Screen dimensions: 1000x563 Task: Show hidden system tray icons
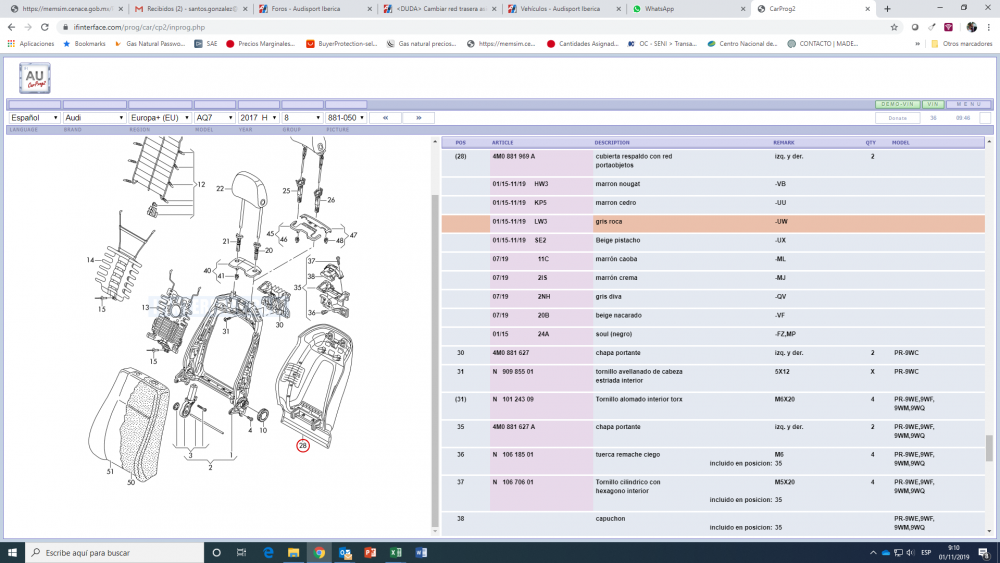[872, 553]
